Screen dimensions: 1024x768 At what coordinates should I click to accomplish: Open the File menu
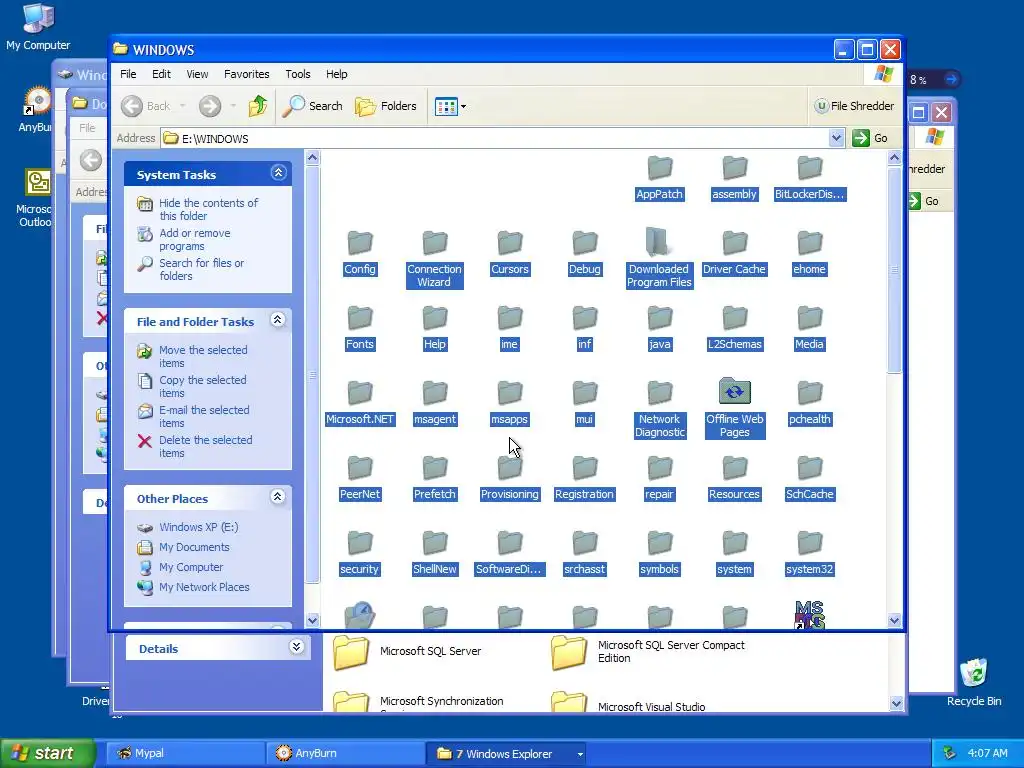coord(128,74)
